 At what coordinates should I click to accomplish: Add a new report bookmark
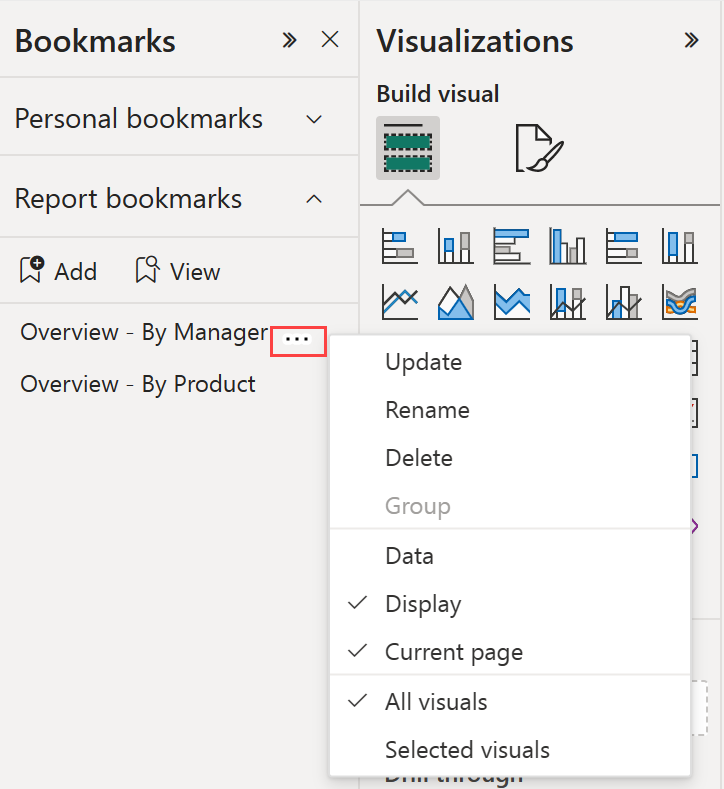pos(59,271)
